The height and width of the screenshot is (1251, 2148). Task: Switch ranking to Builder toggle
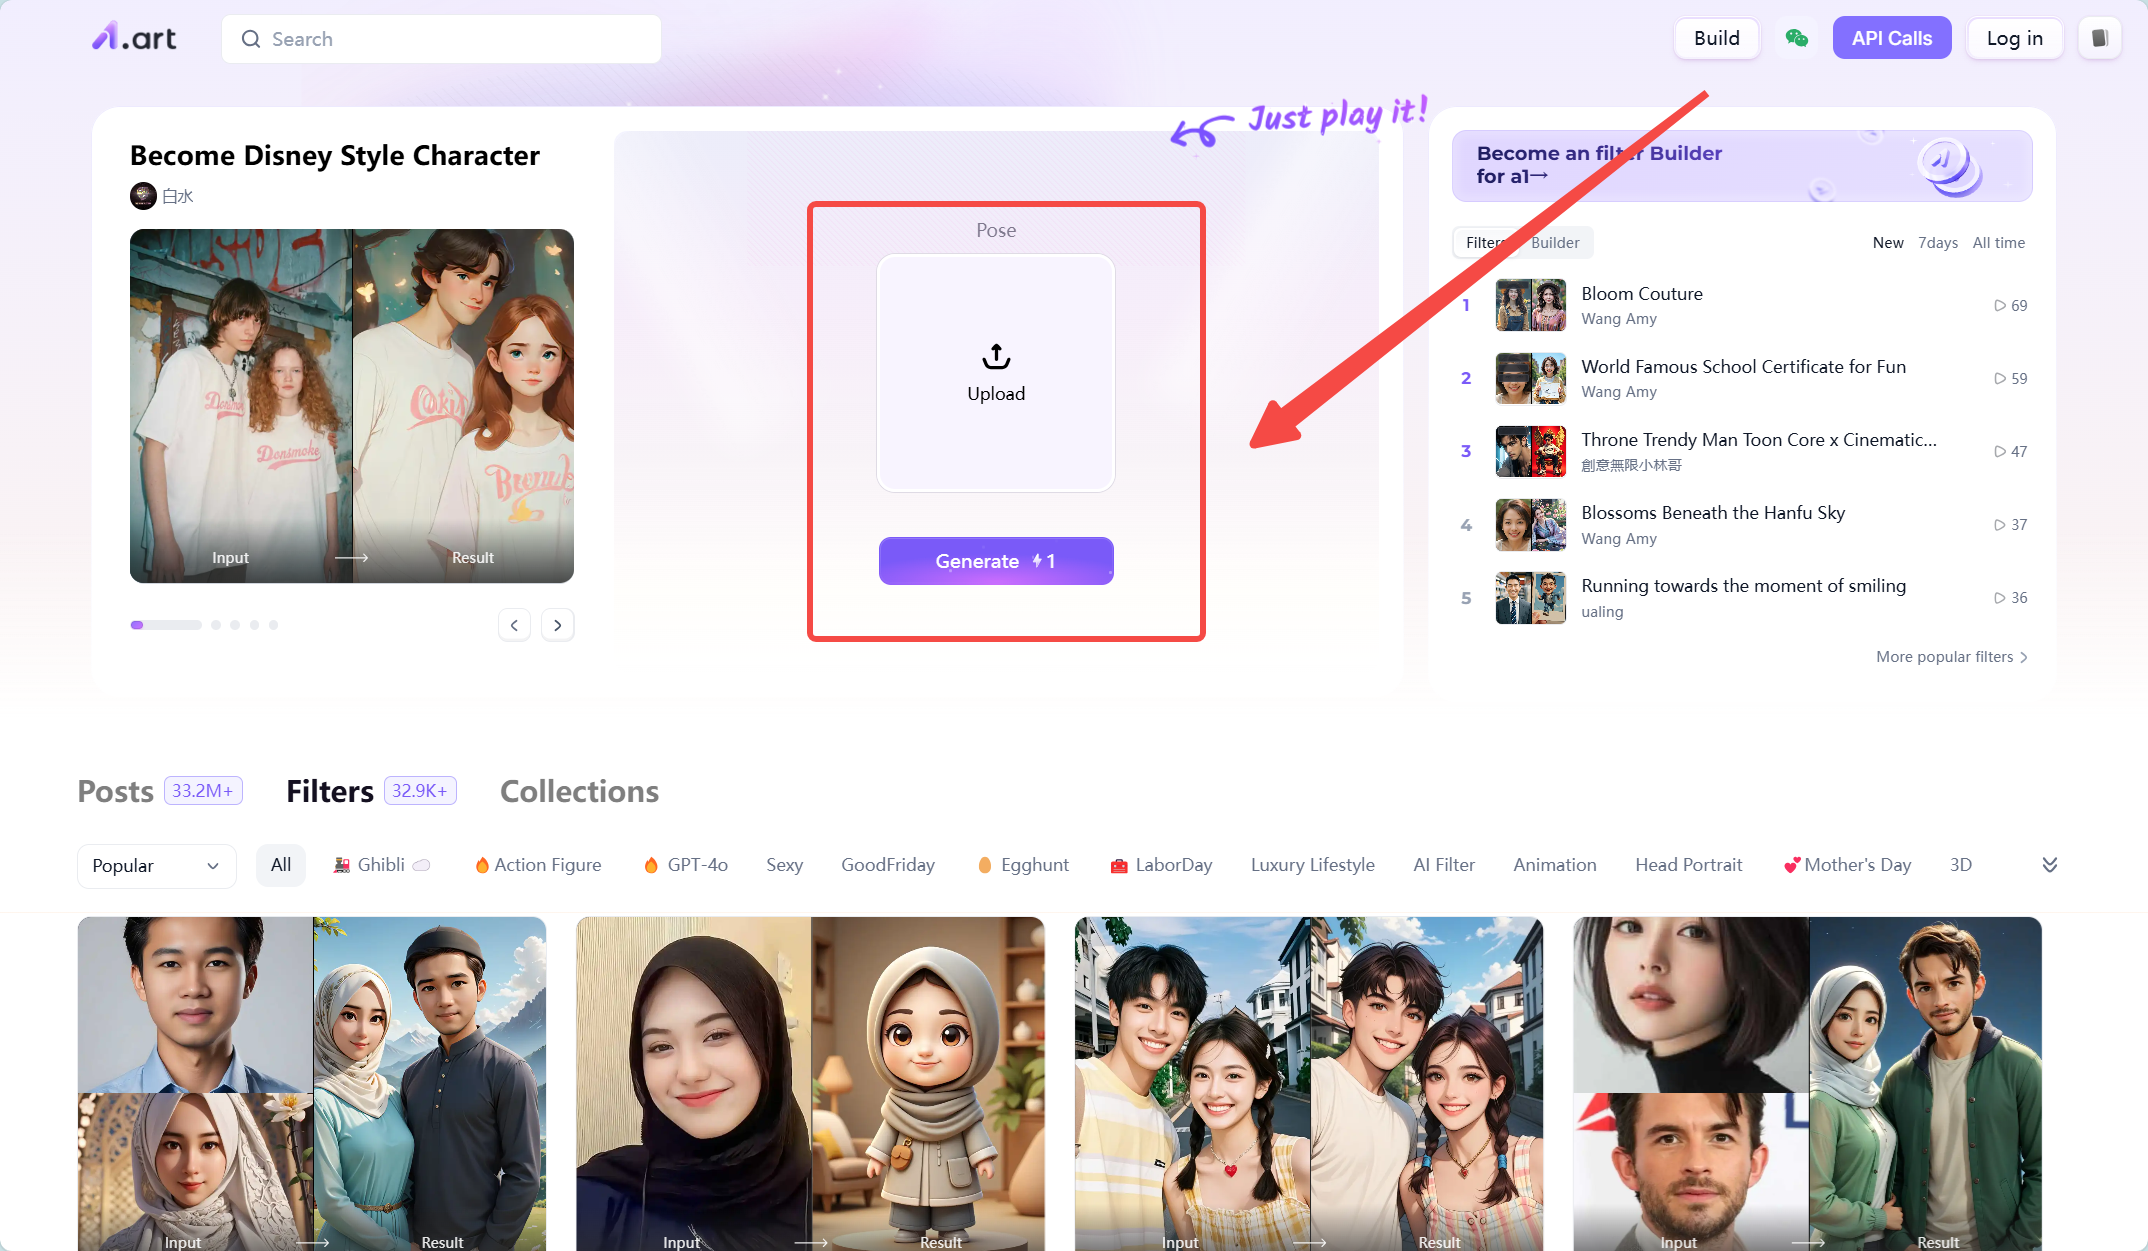point(1555,243)
